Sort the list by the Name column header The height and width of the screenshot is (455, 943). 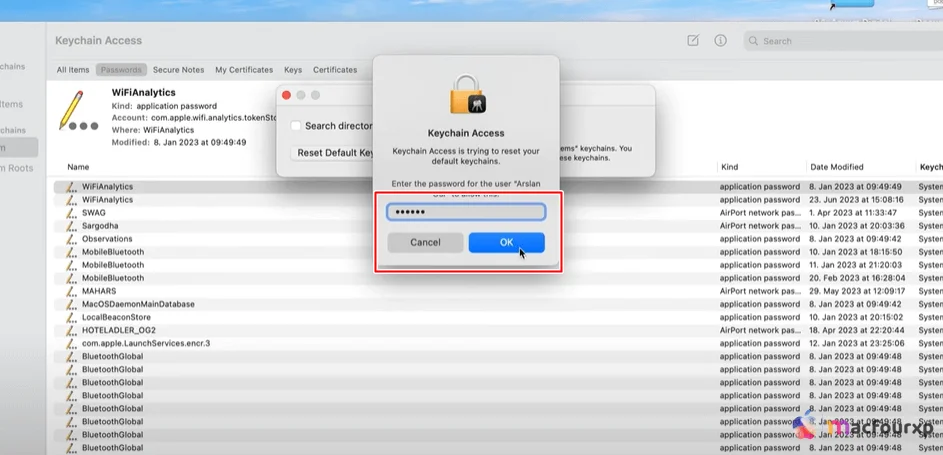click(x=78, y=167)
